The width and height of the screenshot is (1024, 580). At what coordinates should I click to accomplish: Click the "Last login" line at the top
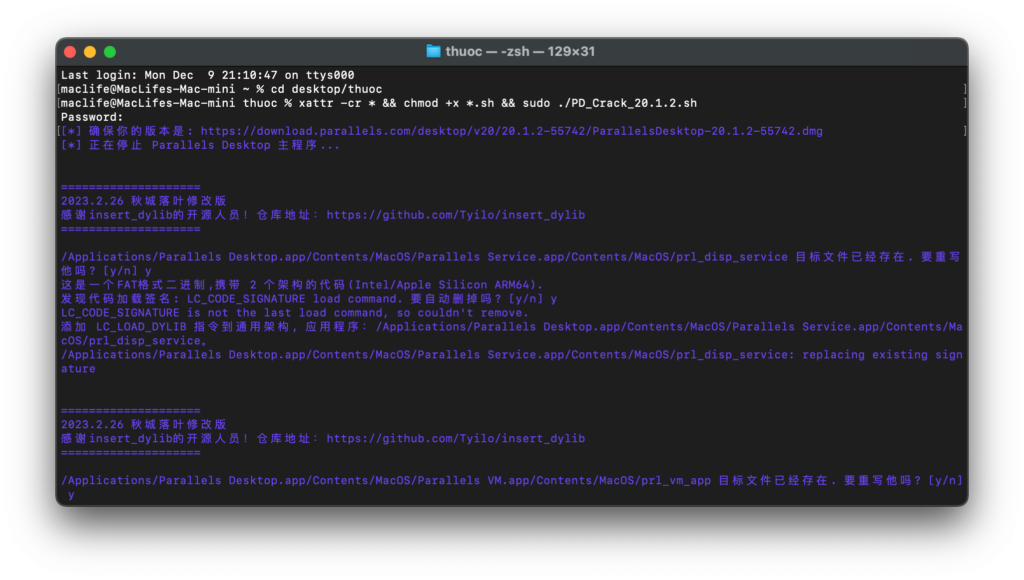coord(207,75)
